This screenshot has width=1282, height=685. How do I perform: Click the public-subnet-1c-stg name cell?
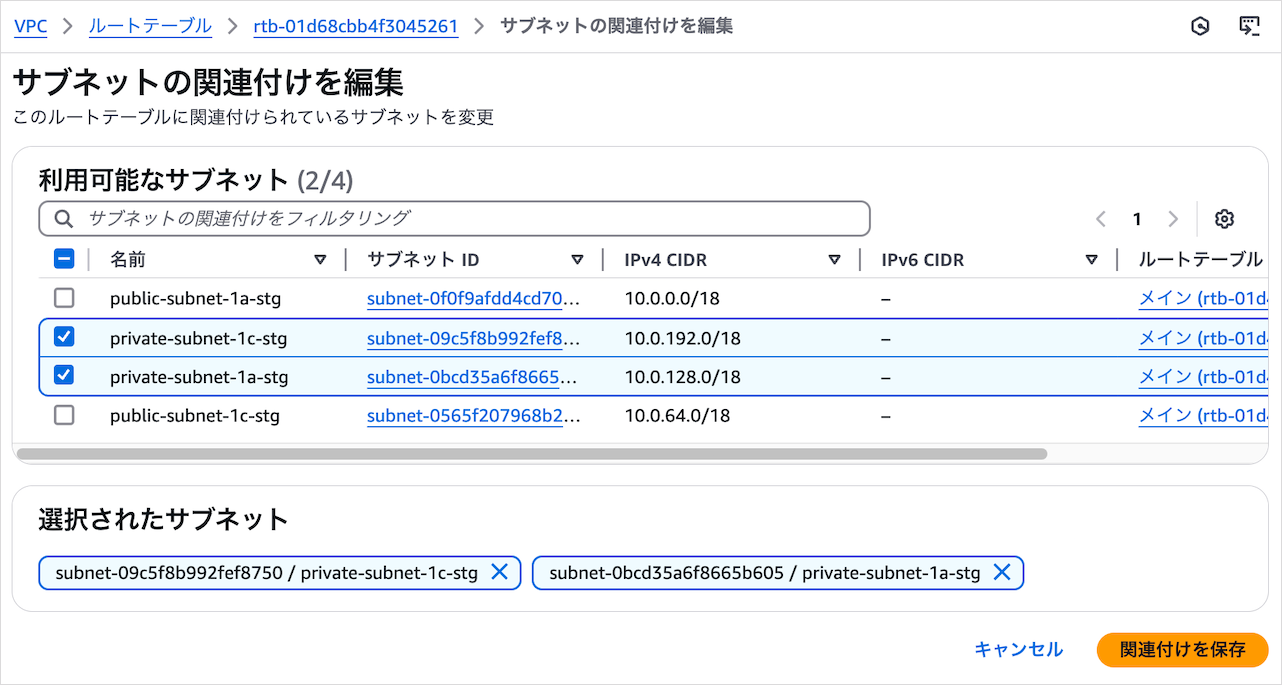[x=195, y=416]
